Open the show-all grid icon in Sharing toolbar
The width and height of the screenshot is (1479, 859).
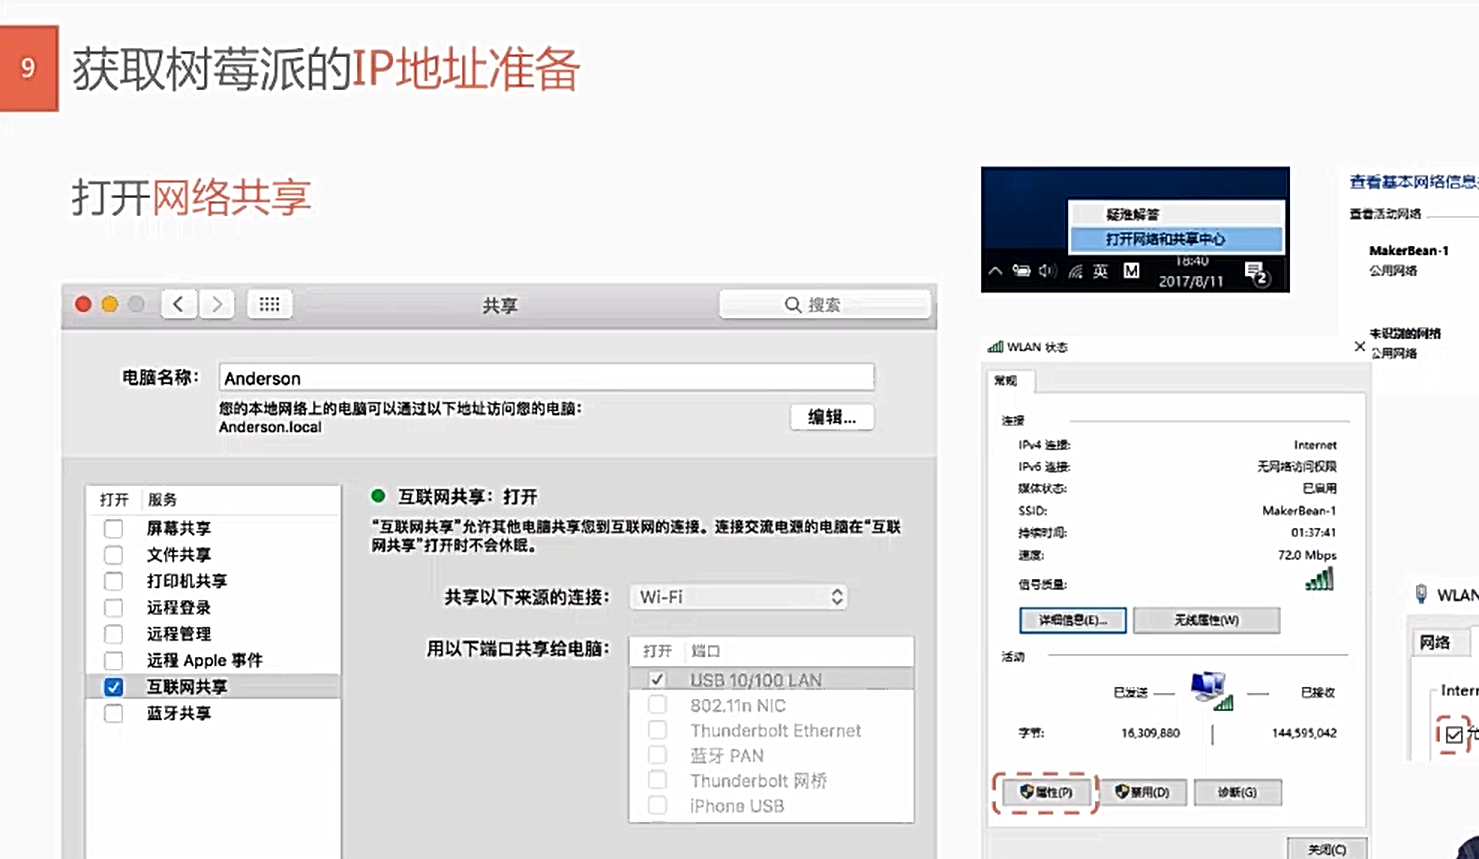(269, 304)
